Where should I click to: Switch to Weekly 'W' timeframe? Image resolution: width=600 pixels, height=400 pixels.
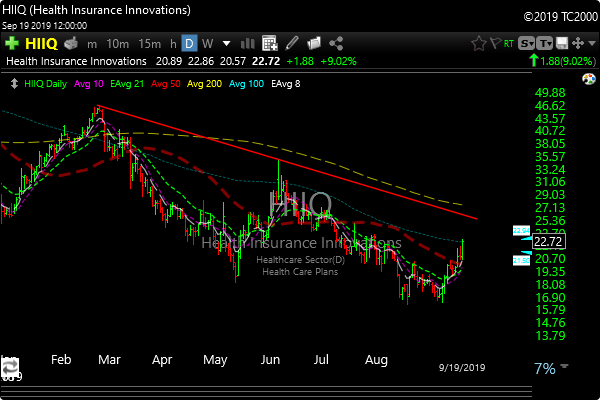(207, 43)
